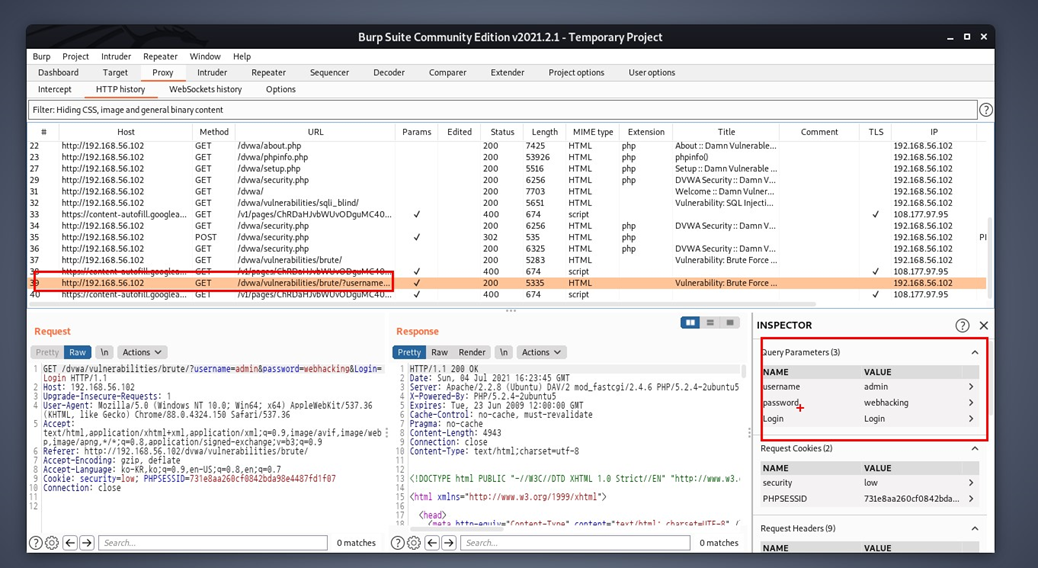Sort history by the Status column
The height and width of the screenshot is (568, 1038).
point(502,132)
